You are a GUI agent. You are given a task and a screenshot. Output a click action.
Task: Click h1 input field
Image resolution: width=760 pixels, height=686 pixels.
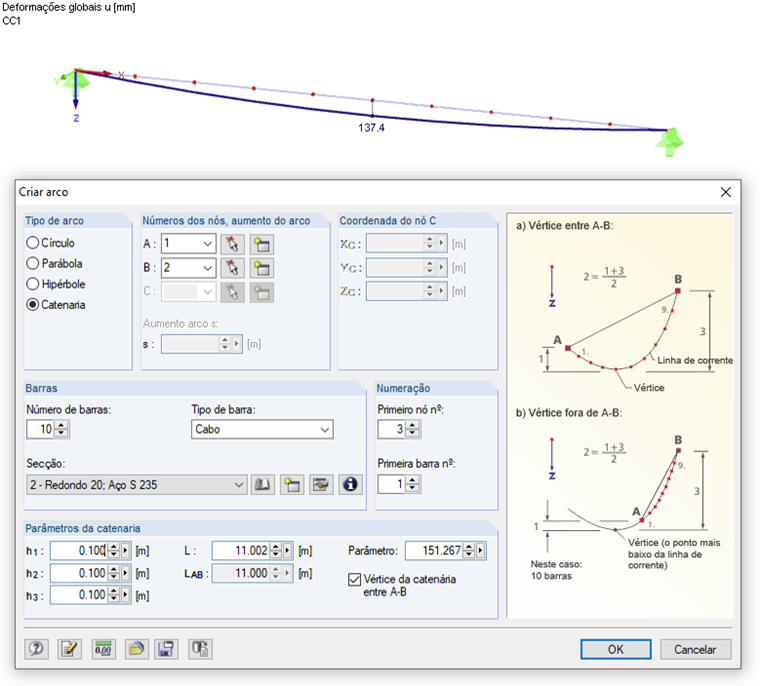[79, 550]
